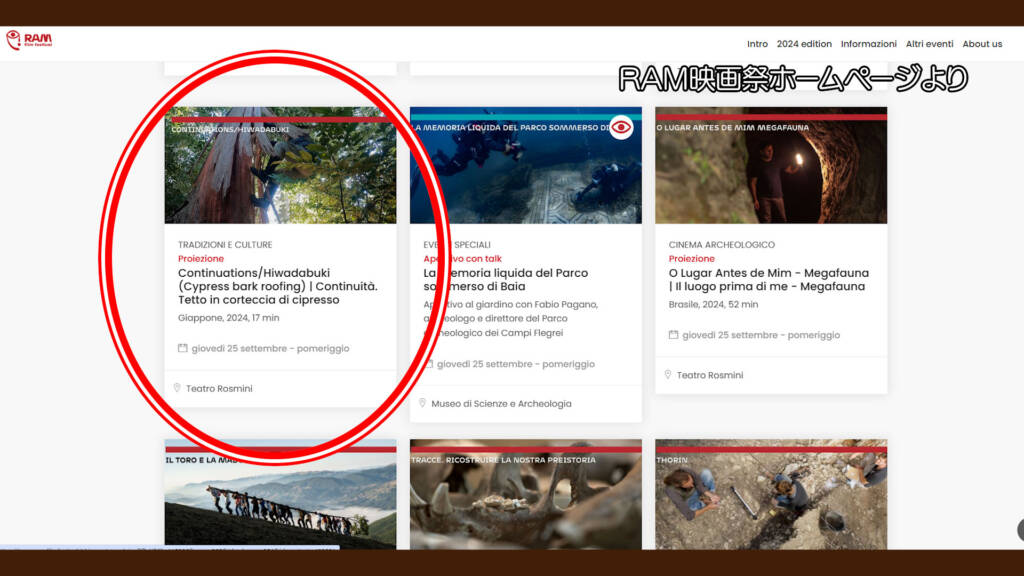Click the Hiwadabuki cypress tree thumbnail
1024x576 pixels.
click(280, 170)
